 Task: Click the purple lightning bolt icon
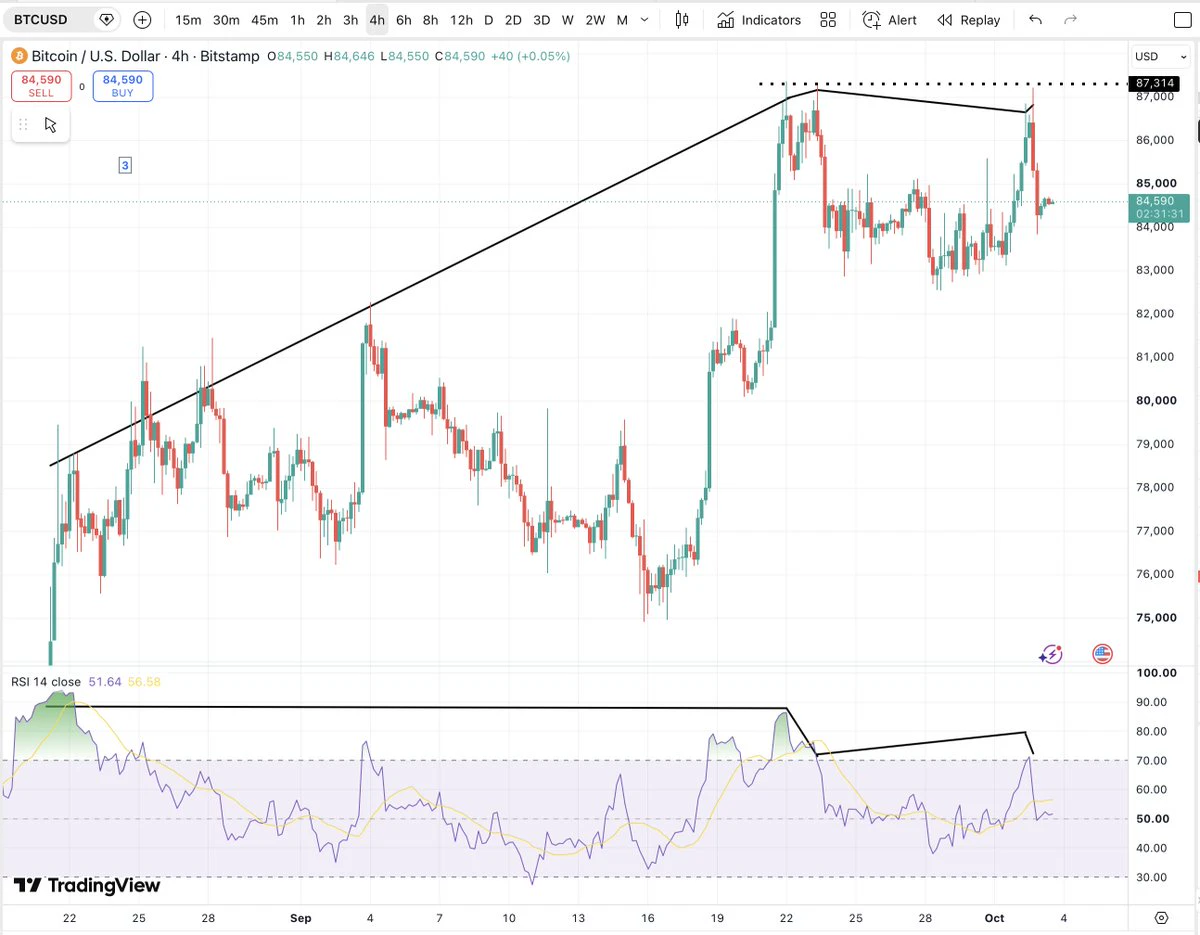1050,654
